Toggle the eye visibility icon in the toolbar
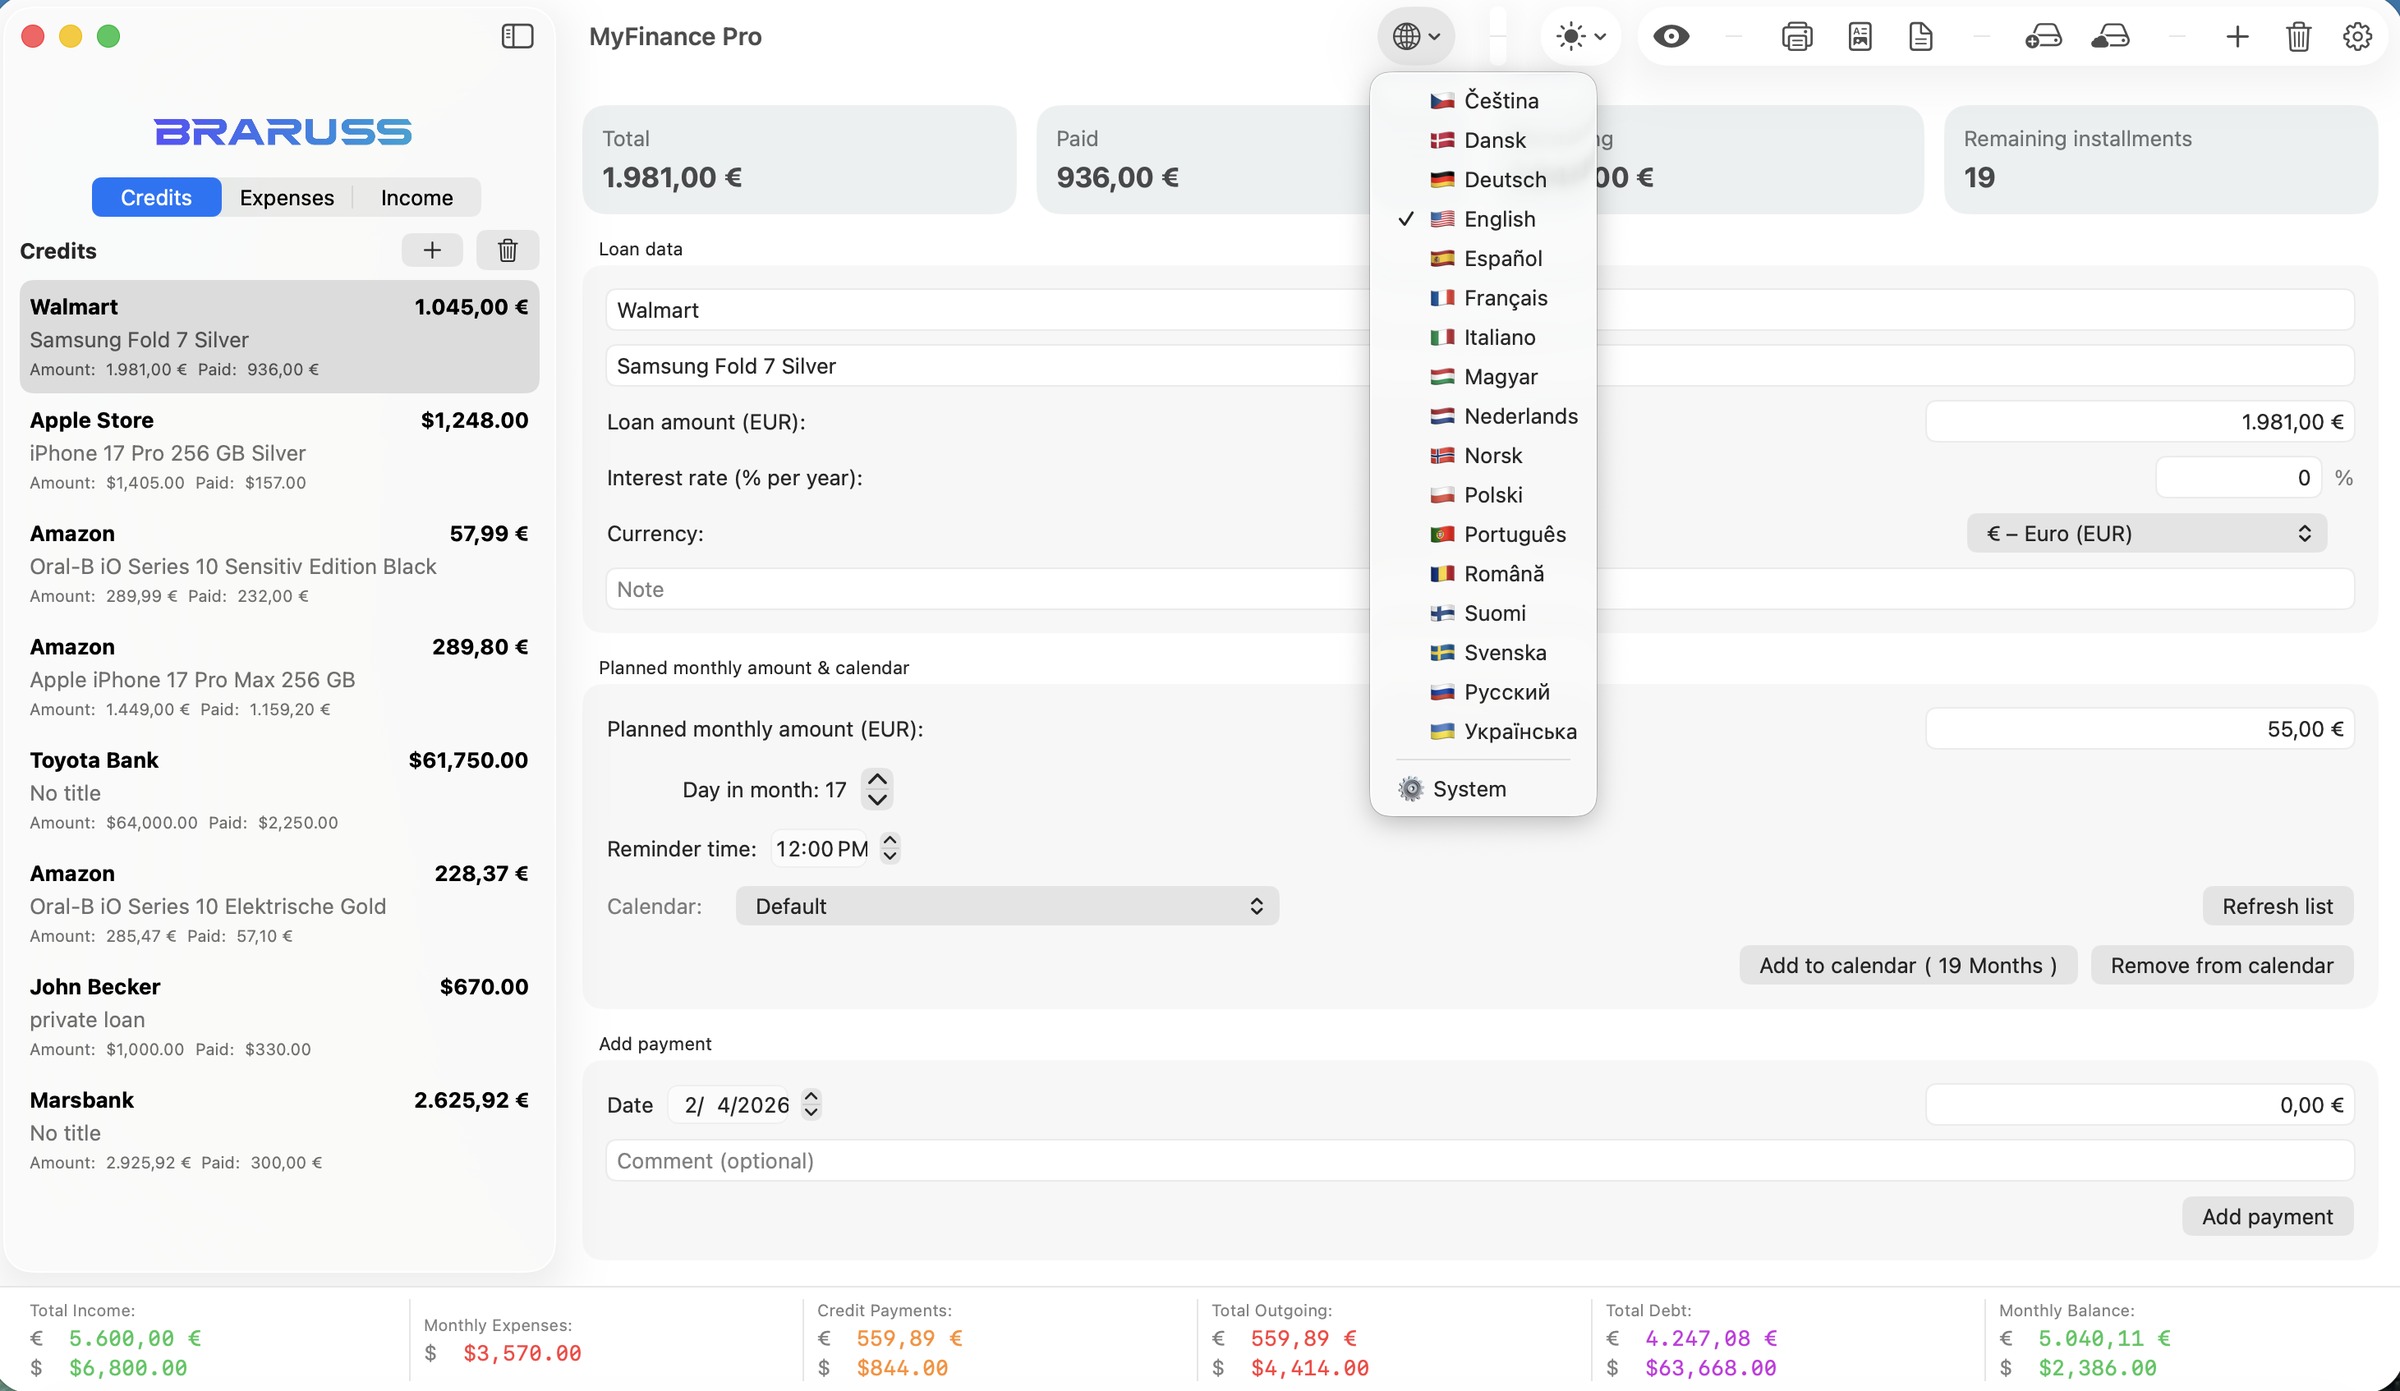 click(x=1671, y=37)
